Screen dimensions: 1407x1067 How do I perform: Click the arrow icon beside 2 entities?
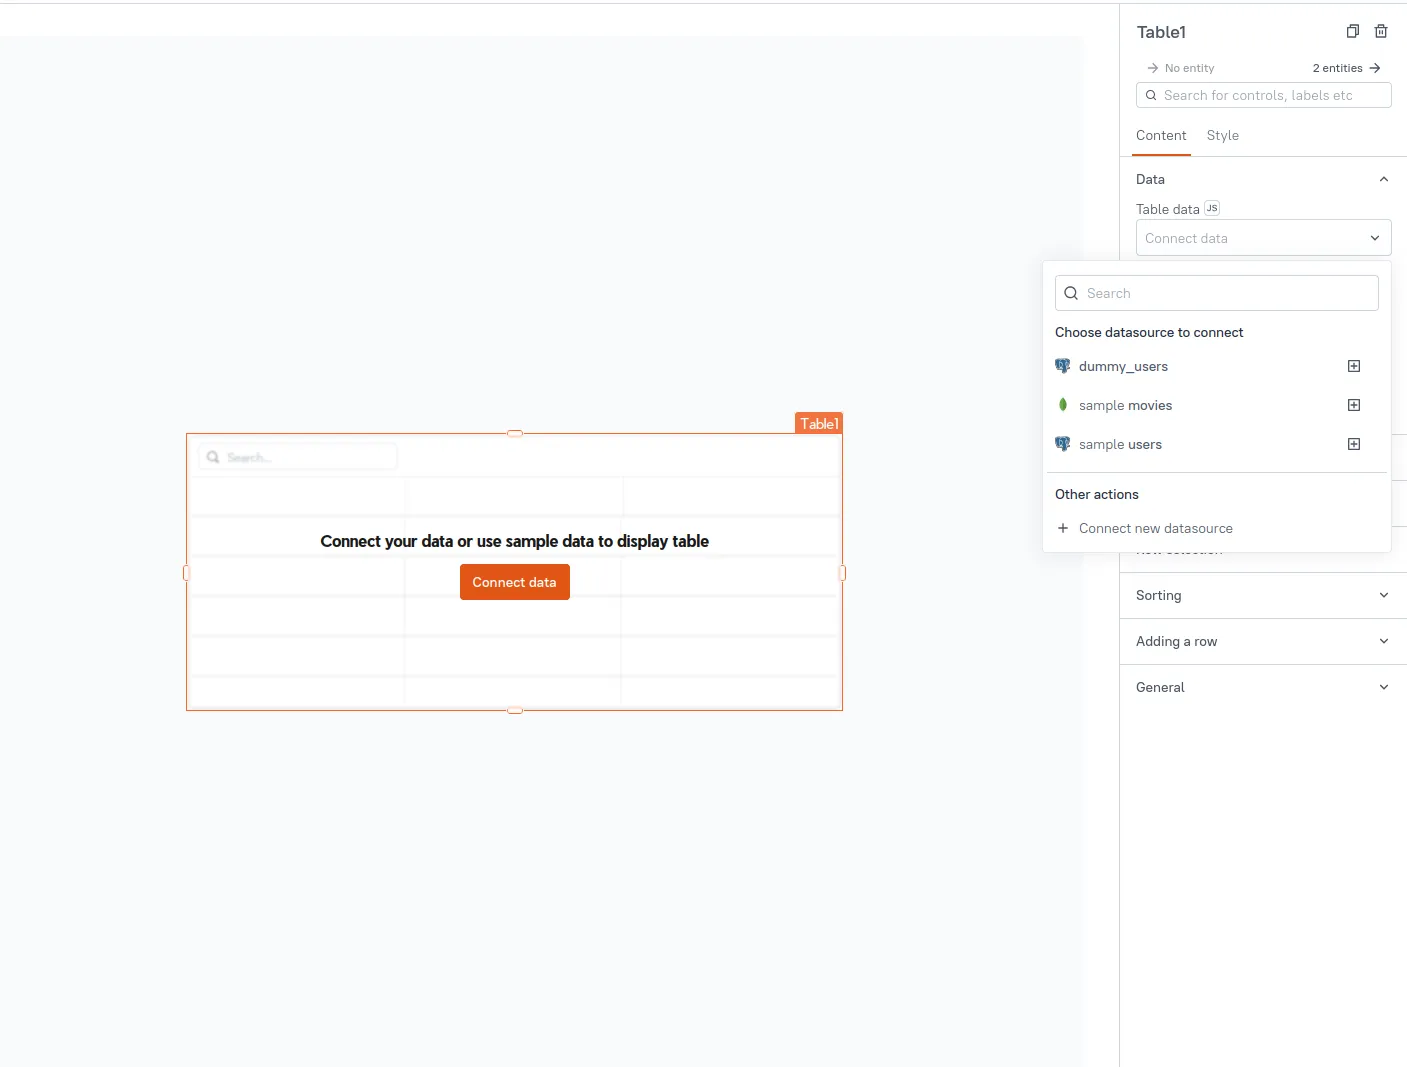coord(1375,68)
